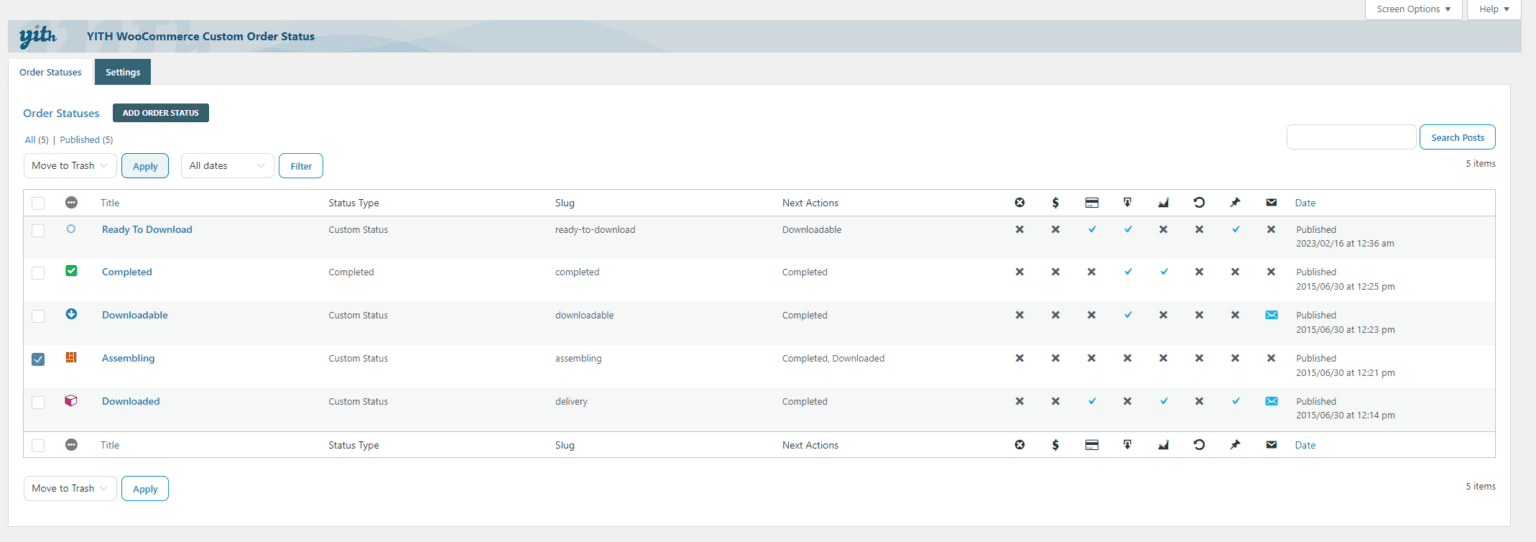This screenshot has height=542, width=1536.
Task: Uncheck the Assembling row checkbox
Action: 38,359
